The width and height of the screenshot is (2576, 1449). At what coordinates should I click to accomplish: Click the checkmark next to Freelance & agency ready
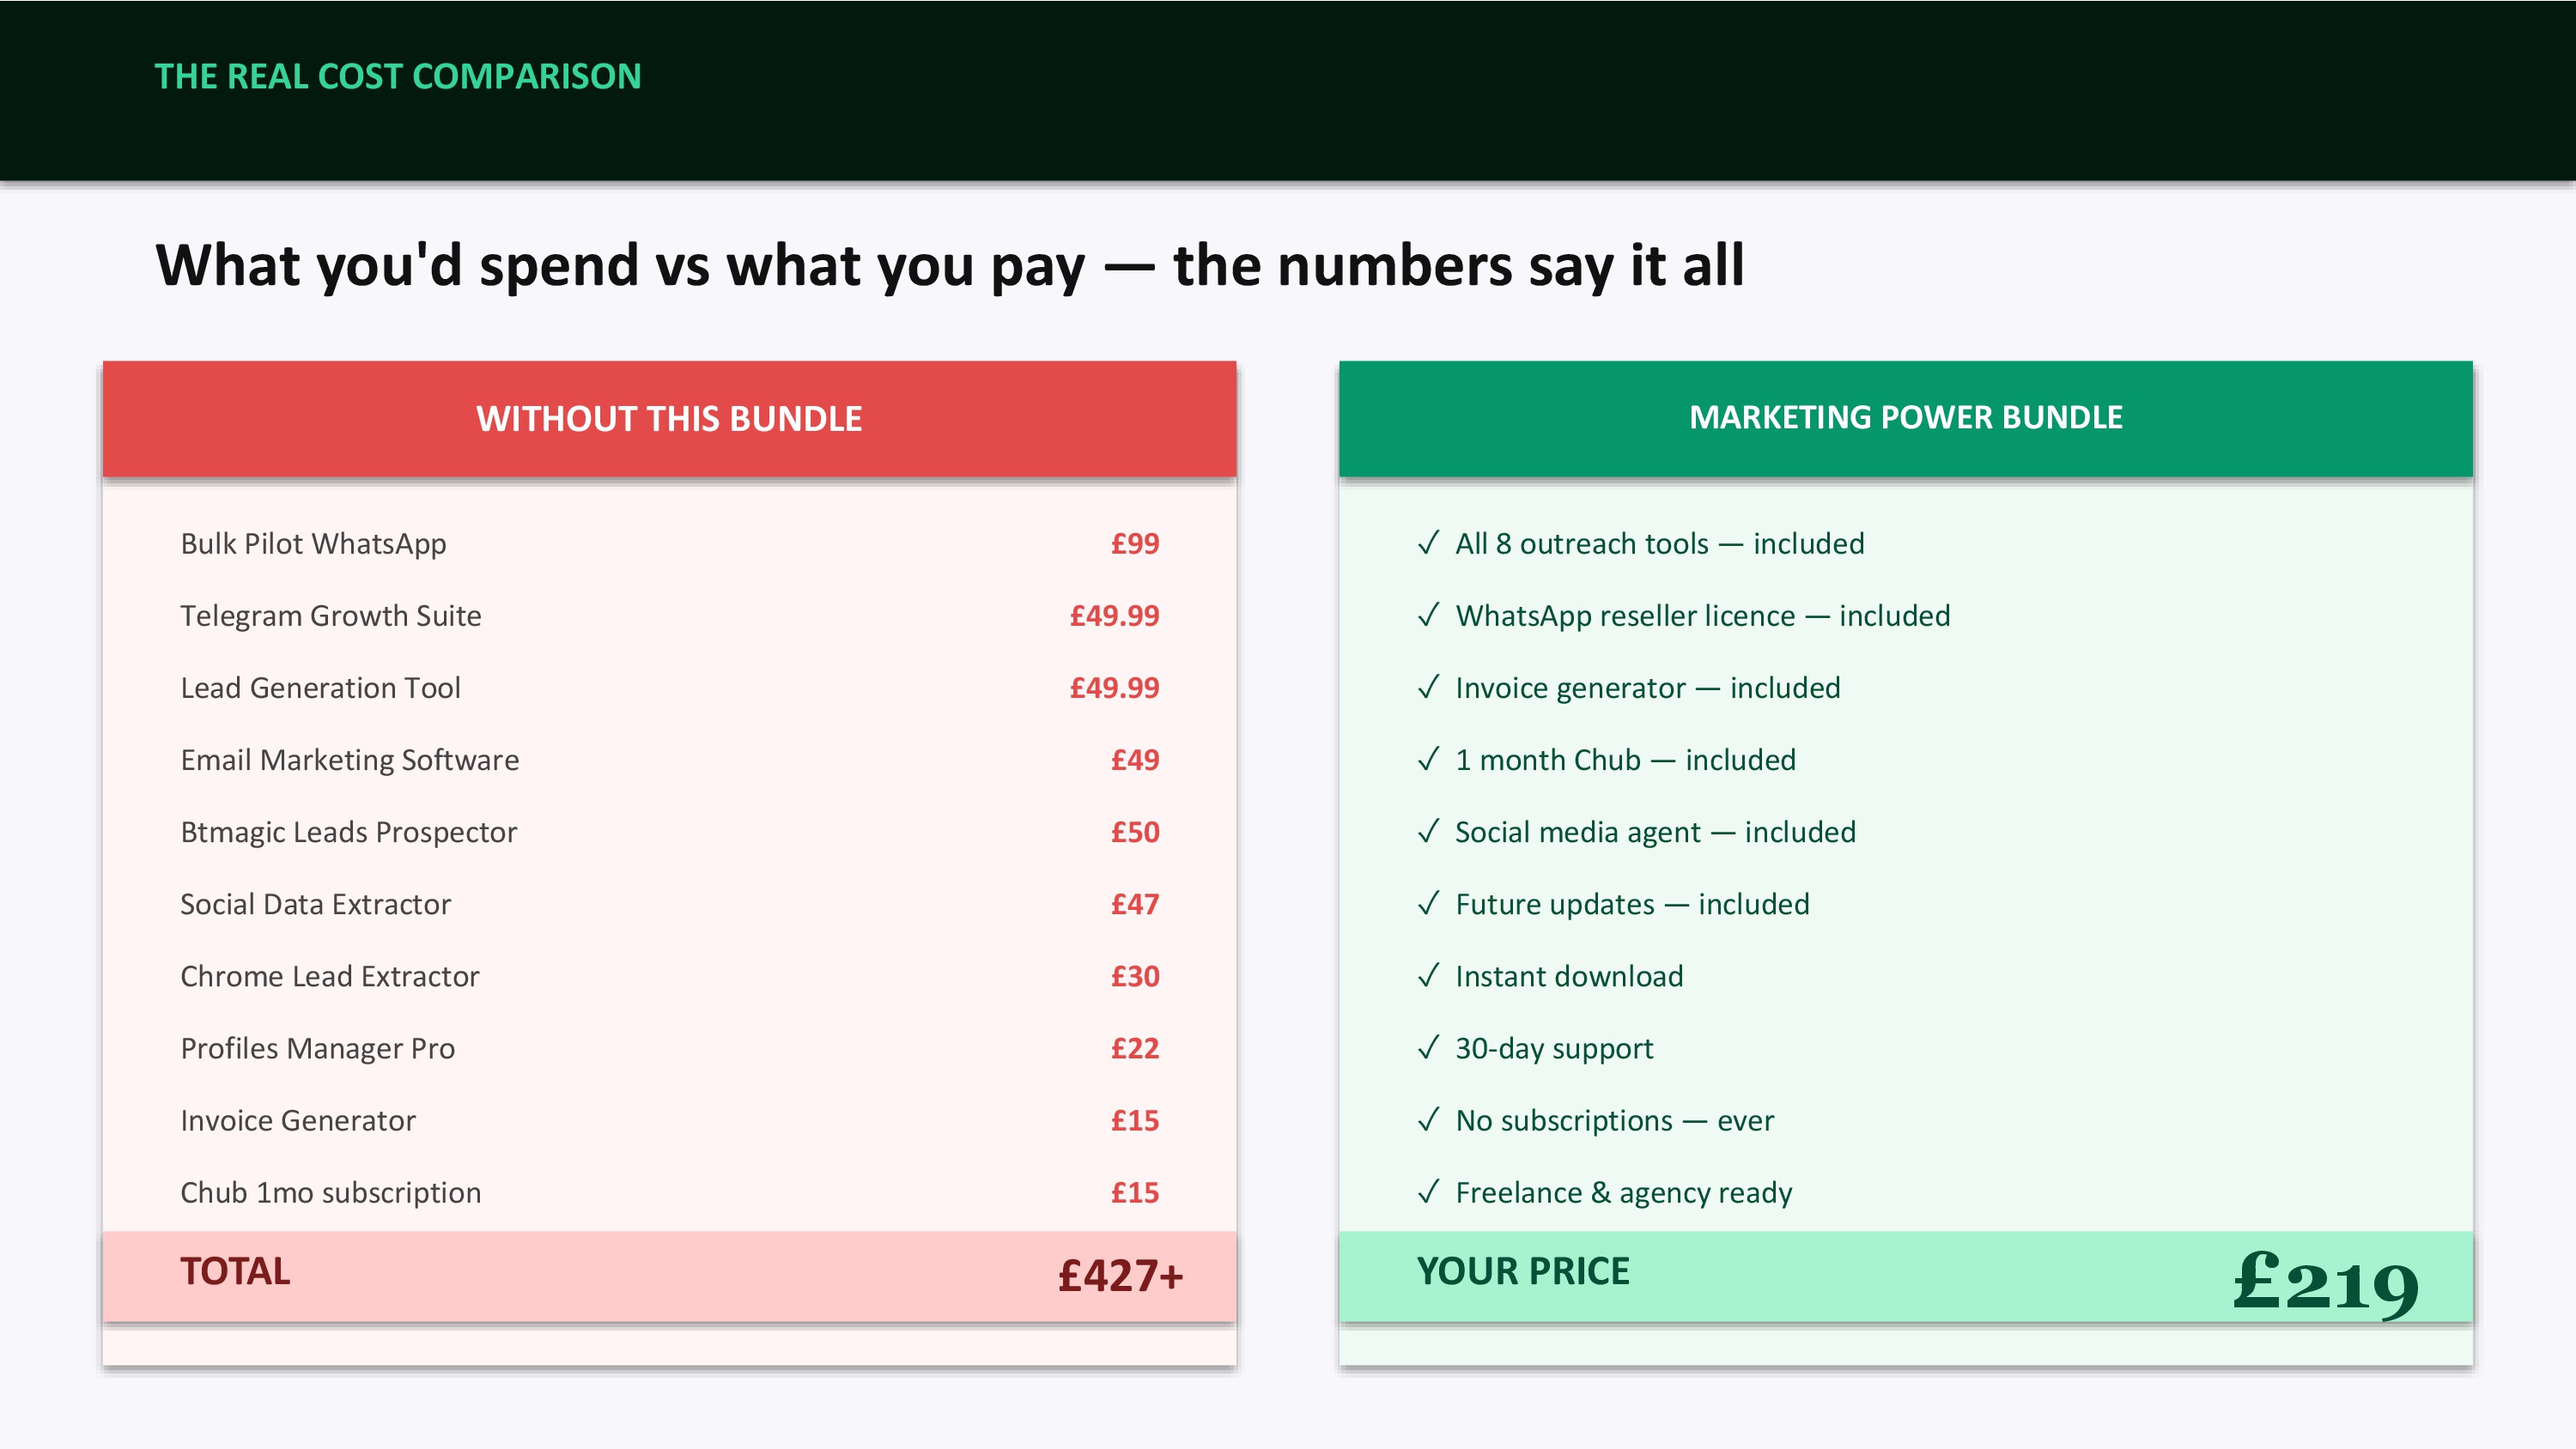1428,1191
